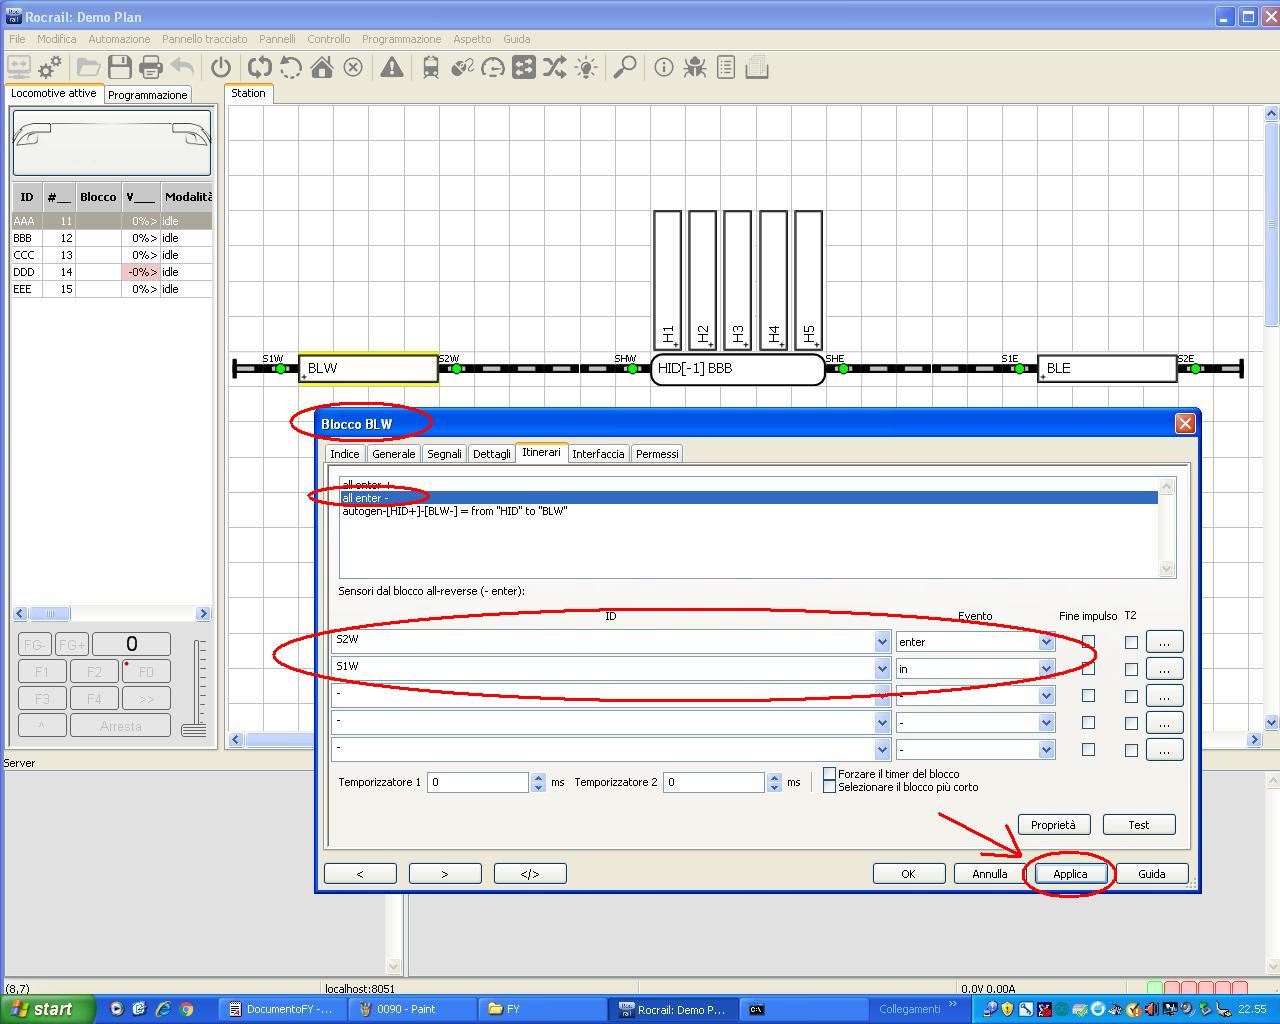The height and width of the screenshot is (1024, 1280).
Task: Click the undo arrow toolbar icon
Action: [x=182, y=67]
